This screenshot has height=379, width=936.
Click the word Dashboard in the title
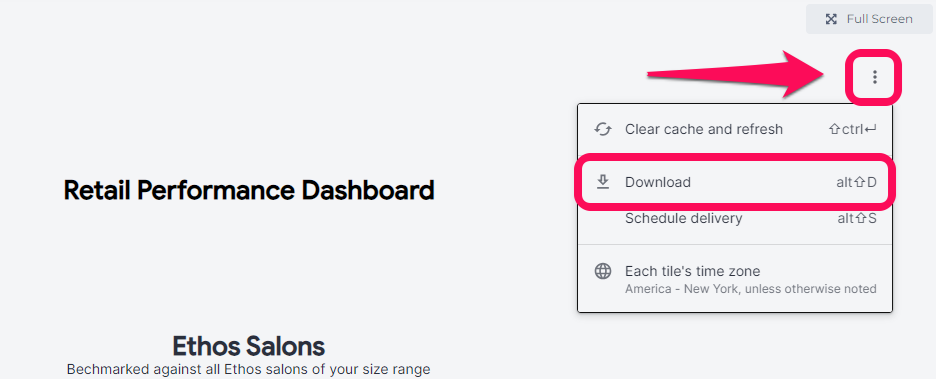tap(368, 191)
